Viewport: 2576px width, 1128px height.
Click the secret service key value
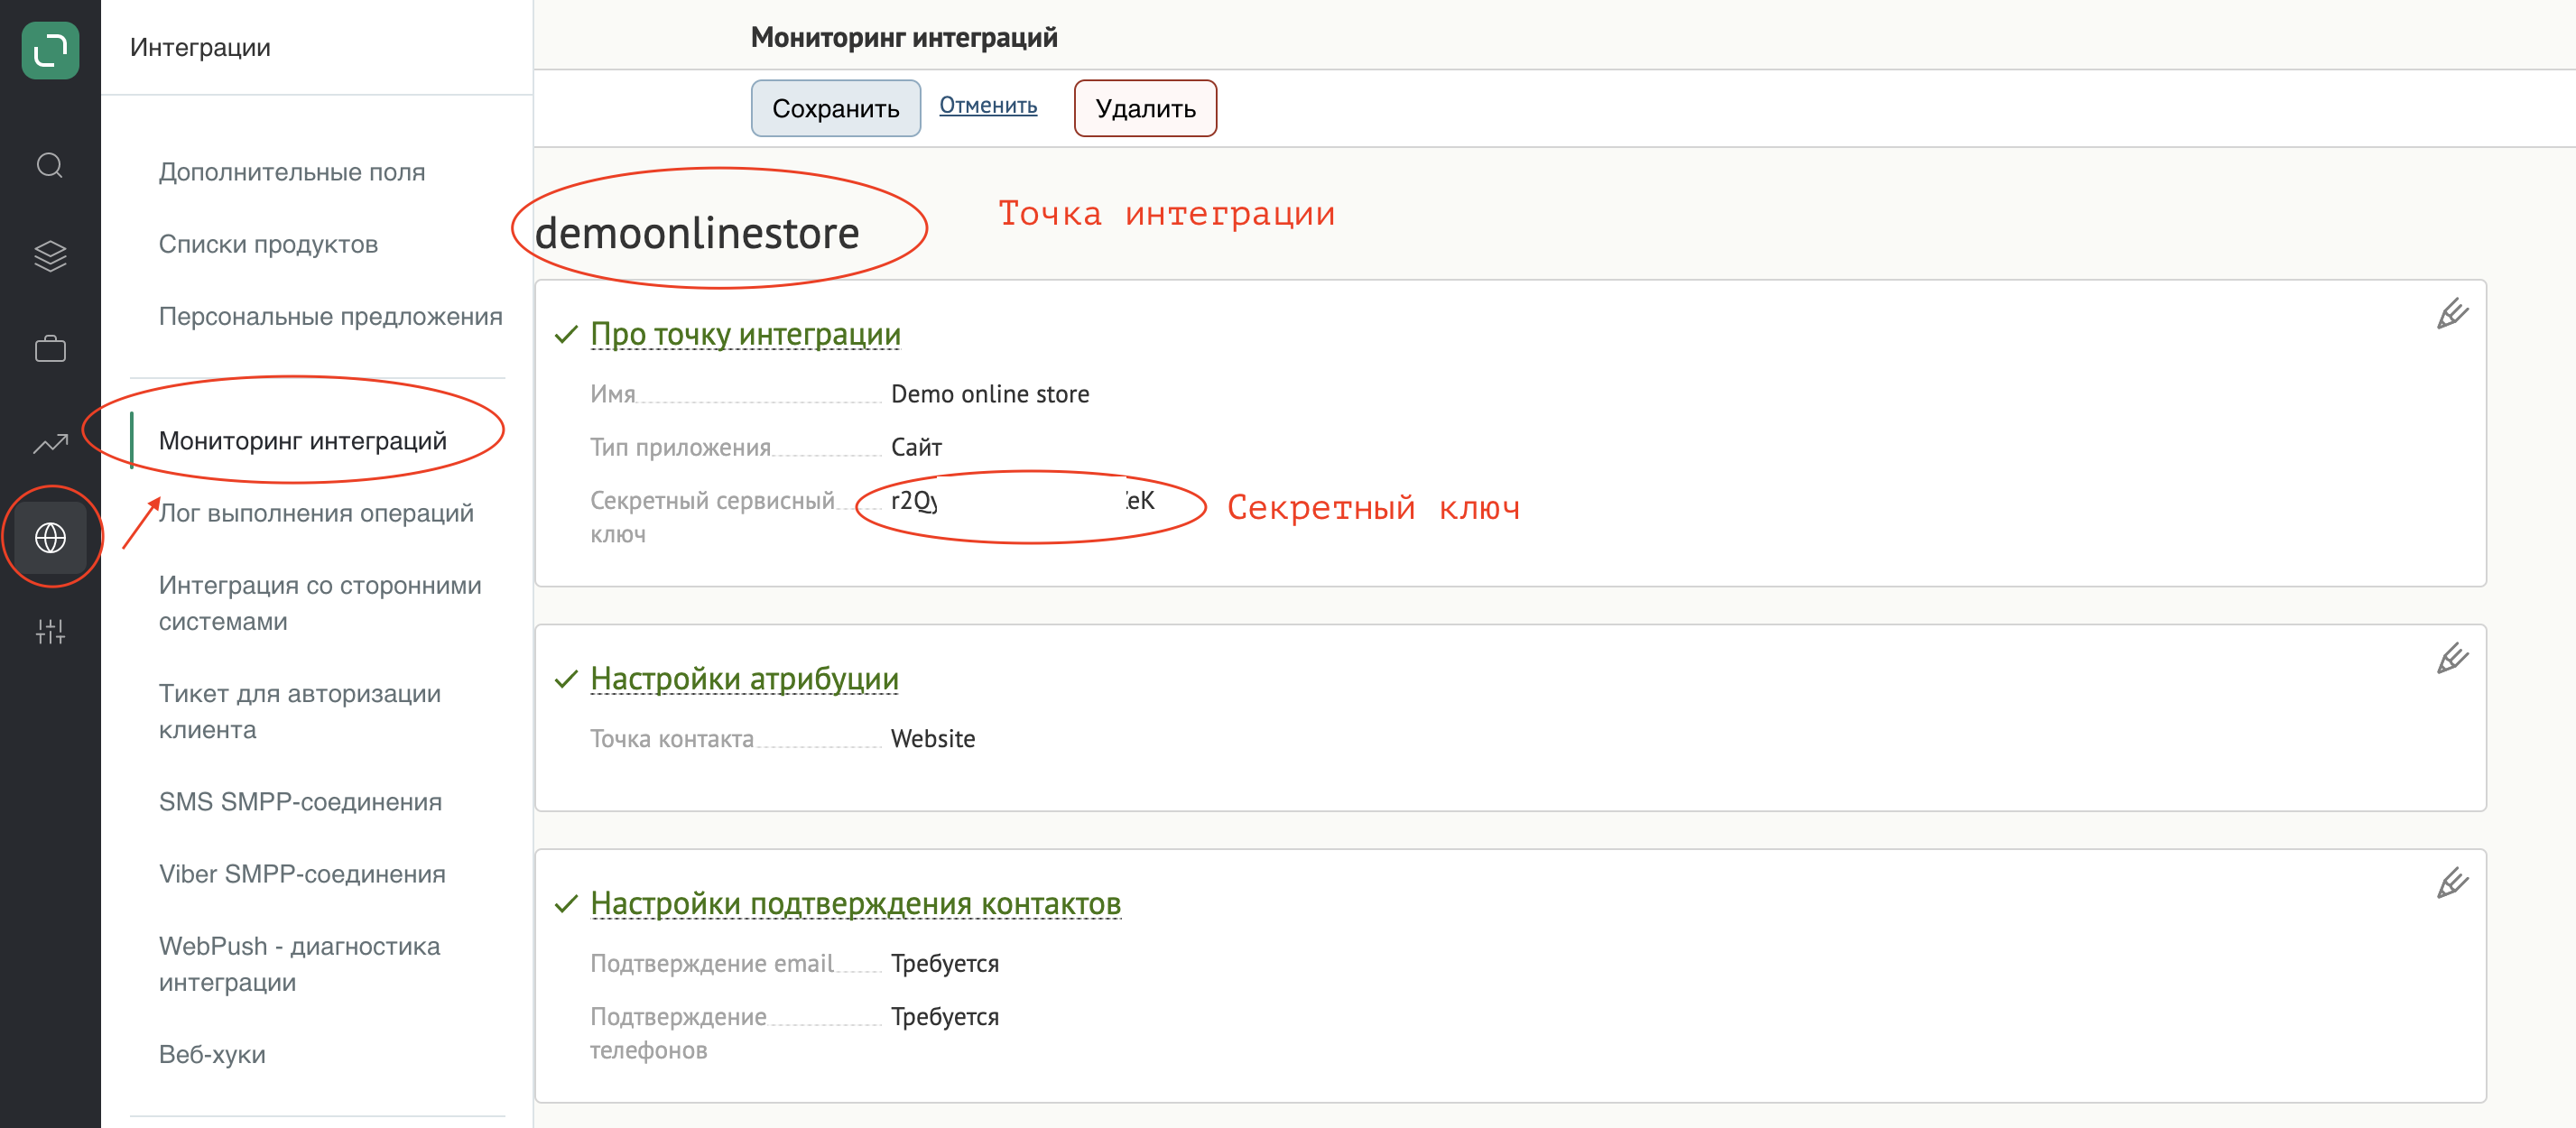pos(1022,500)
